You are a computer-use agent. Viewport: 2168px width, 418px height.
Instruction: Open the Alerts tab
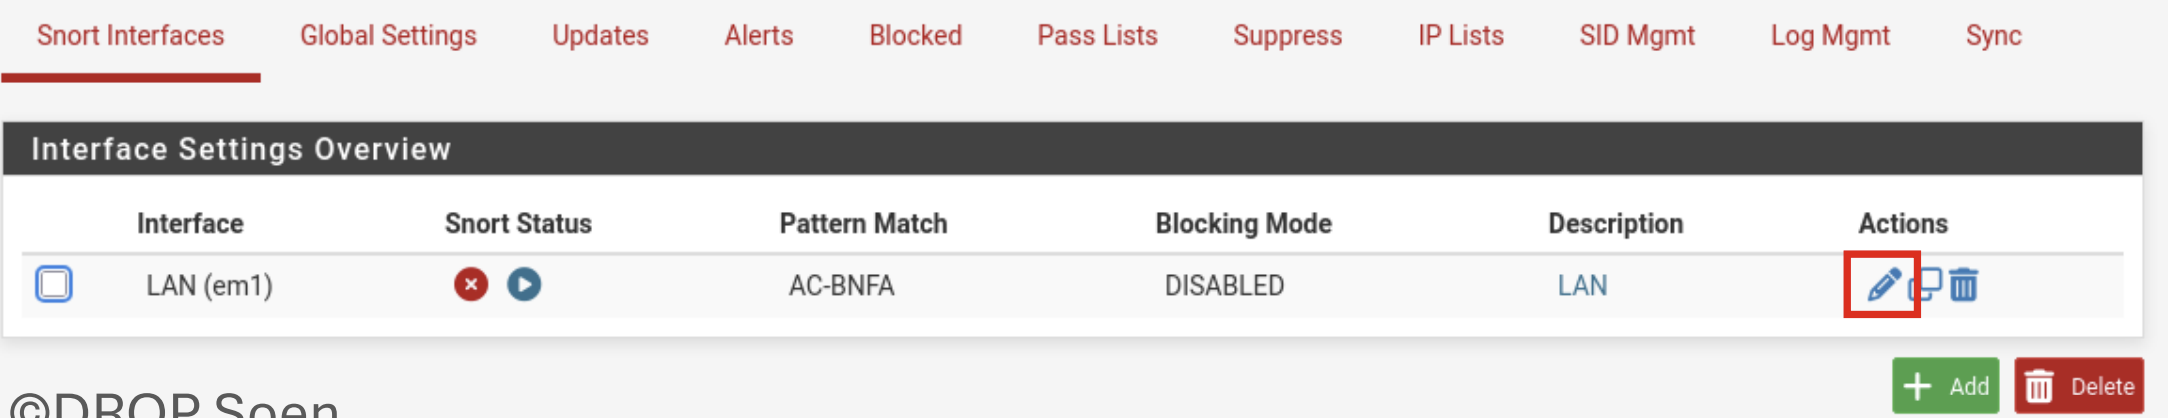tap(759, 36)
